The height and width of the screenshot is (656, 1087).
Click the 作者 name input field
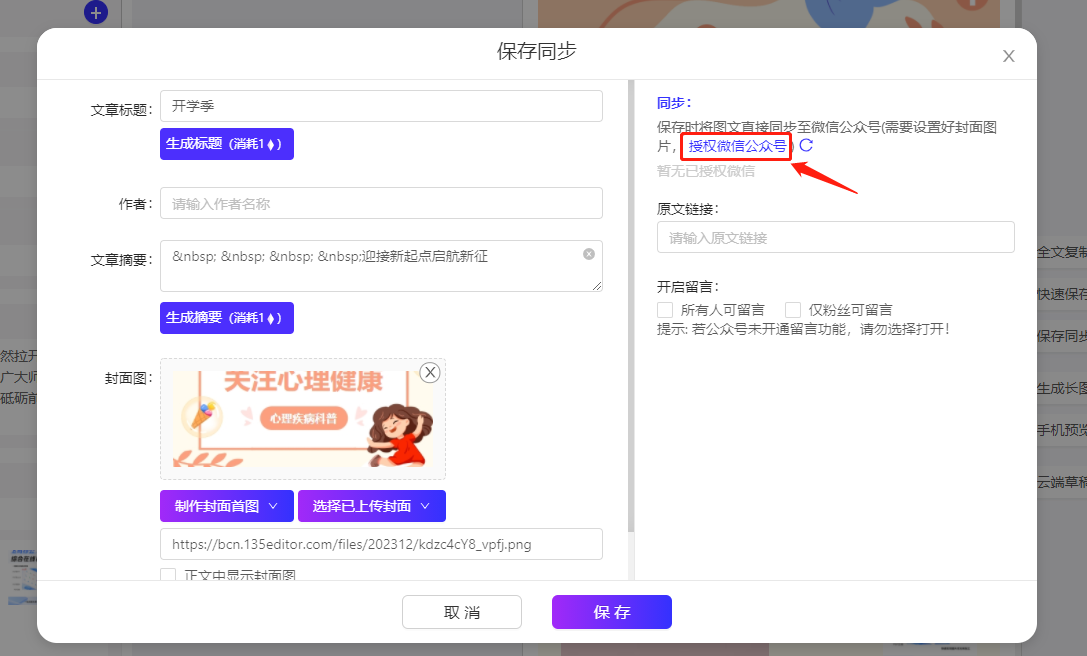(x=380, y=203)
